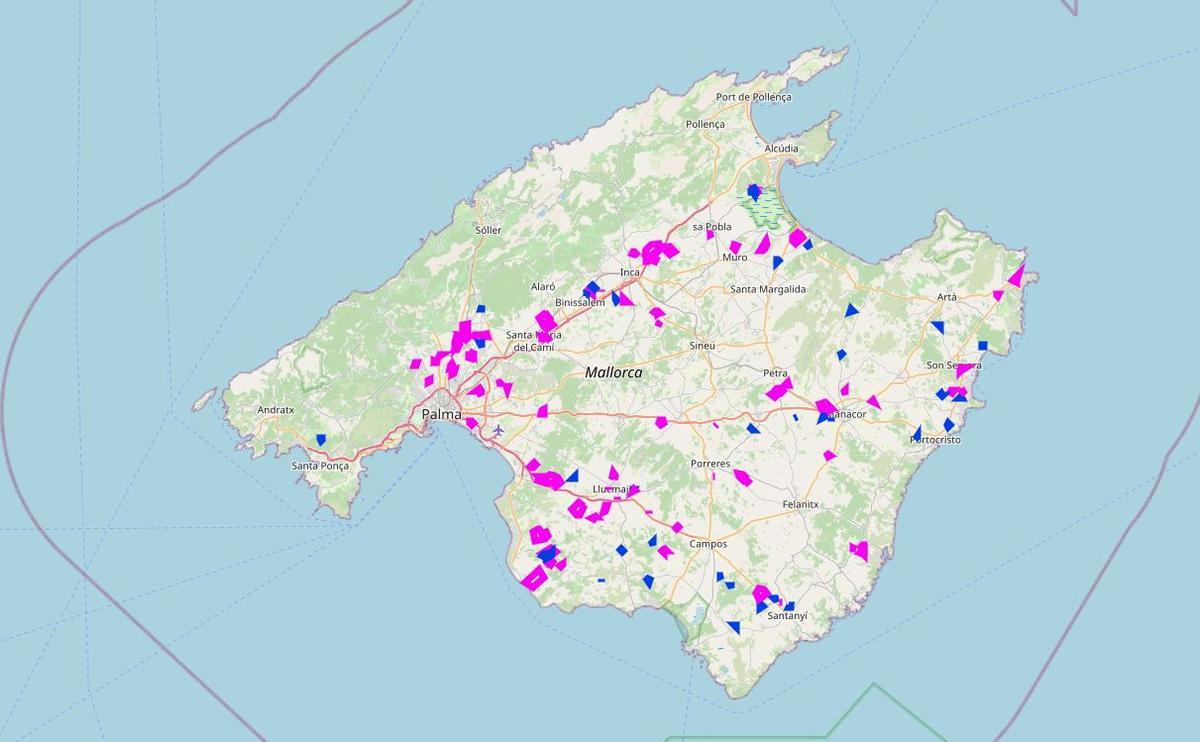Select the blue polygon north of Santa Ponça
Viewport: 1200px width, 742px height.
pos(321,439)
